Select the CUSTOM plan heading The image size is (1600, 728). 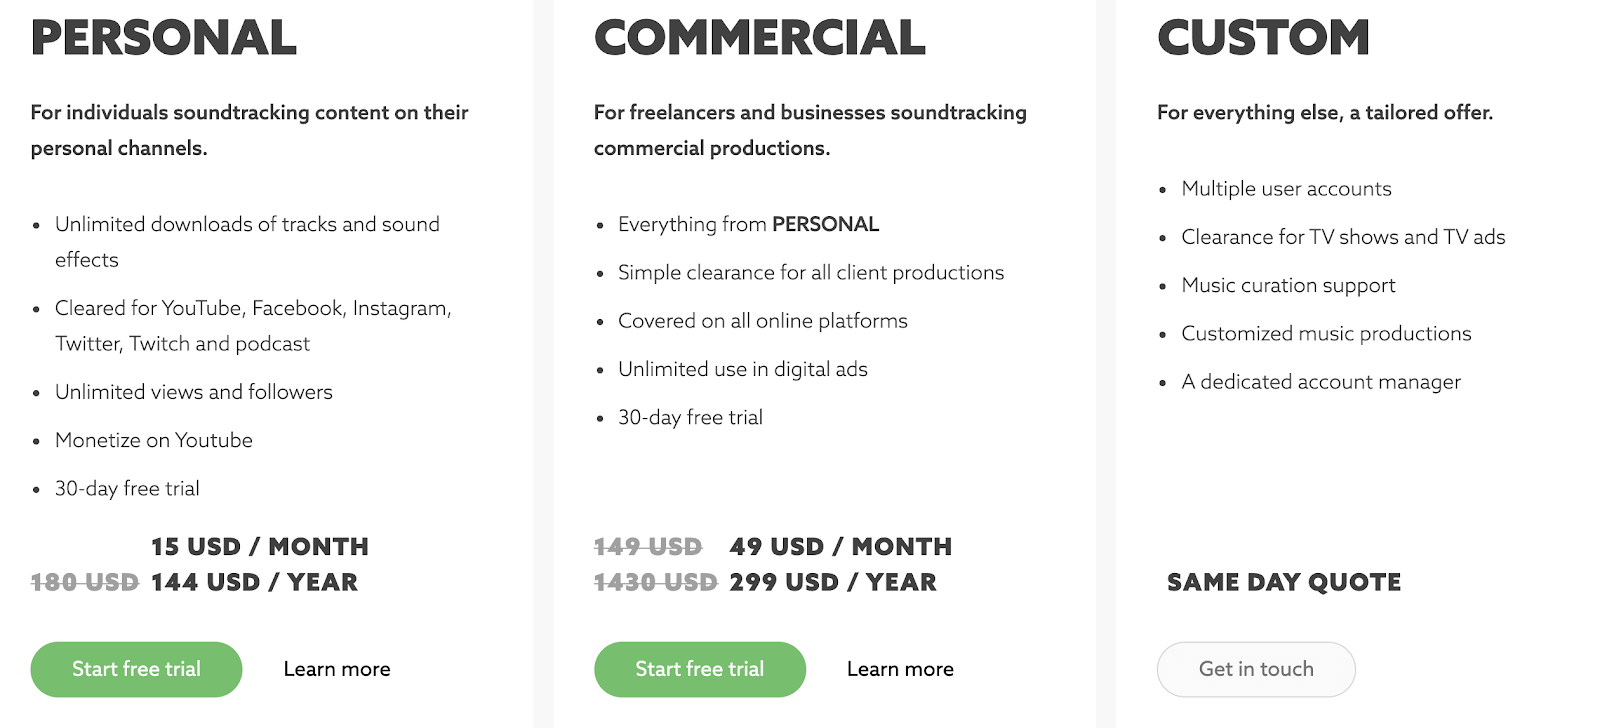[x=1263, y=38]
